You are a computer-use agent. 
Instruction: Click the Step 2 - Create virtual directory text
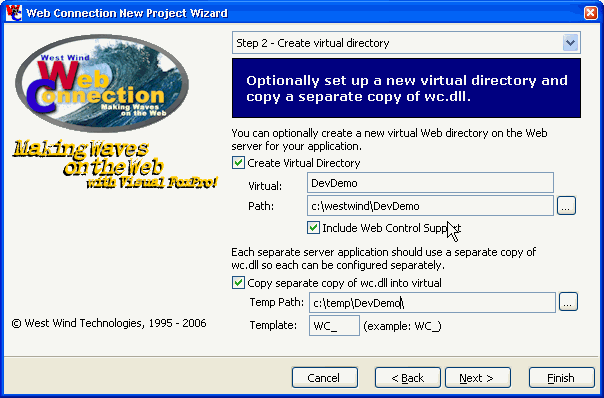pos(312,43)
